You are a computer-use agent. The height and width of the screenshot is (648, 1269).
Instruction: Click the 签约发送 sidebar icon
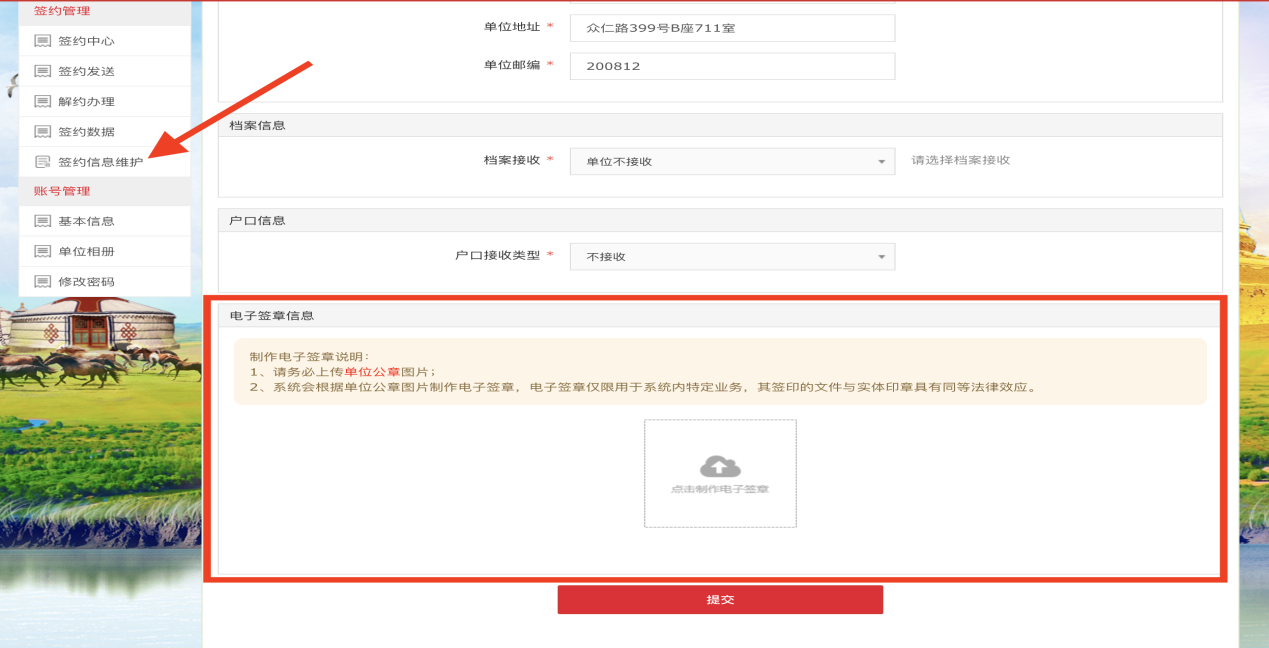(42, 71)
